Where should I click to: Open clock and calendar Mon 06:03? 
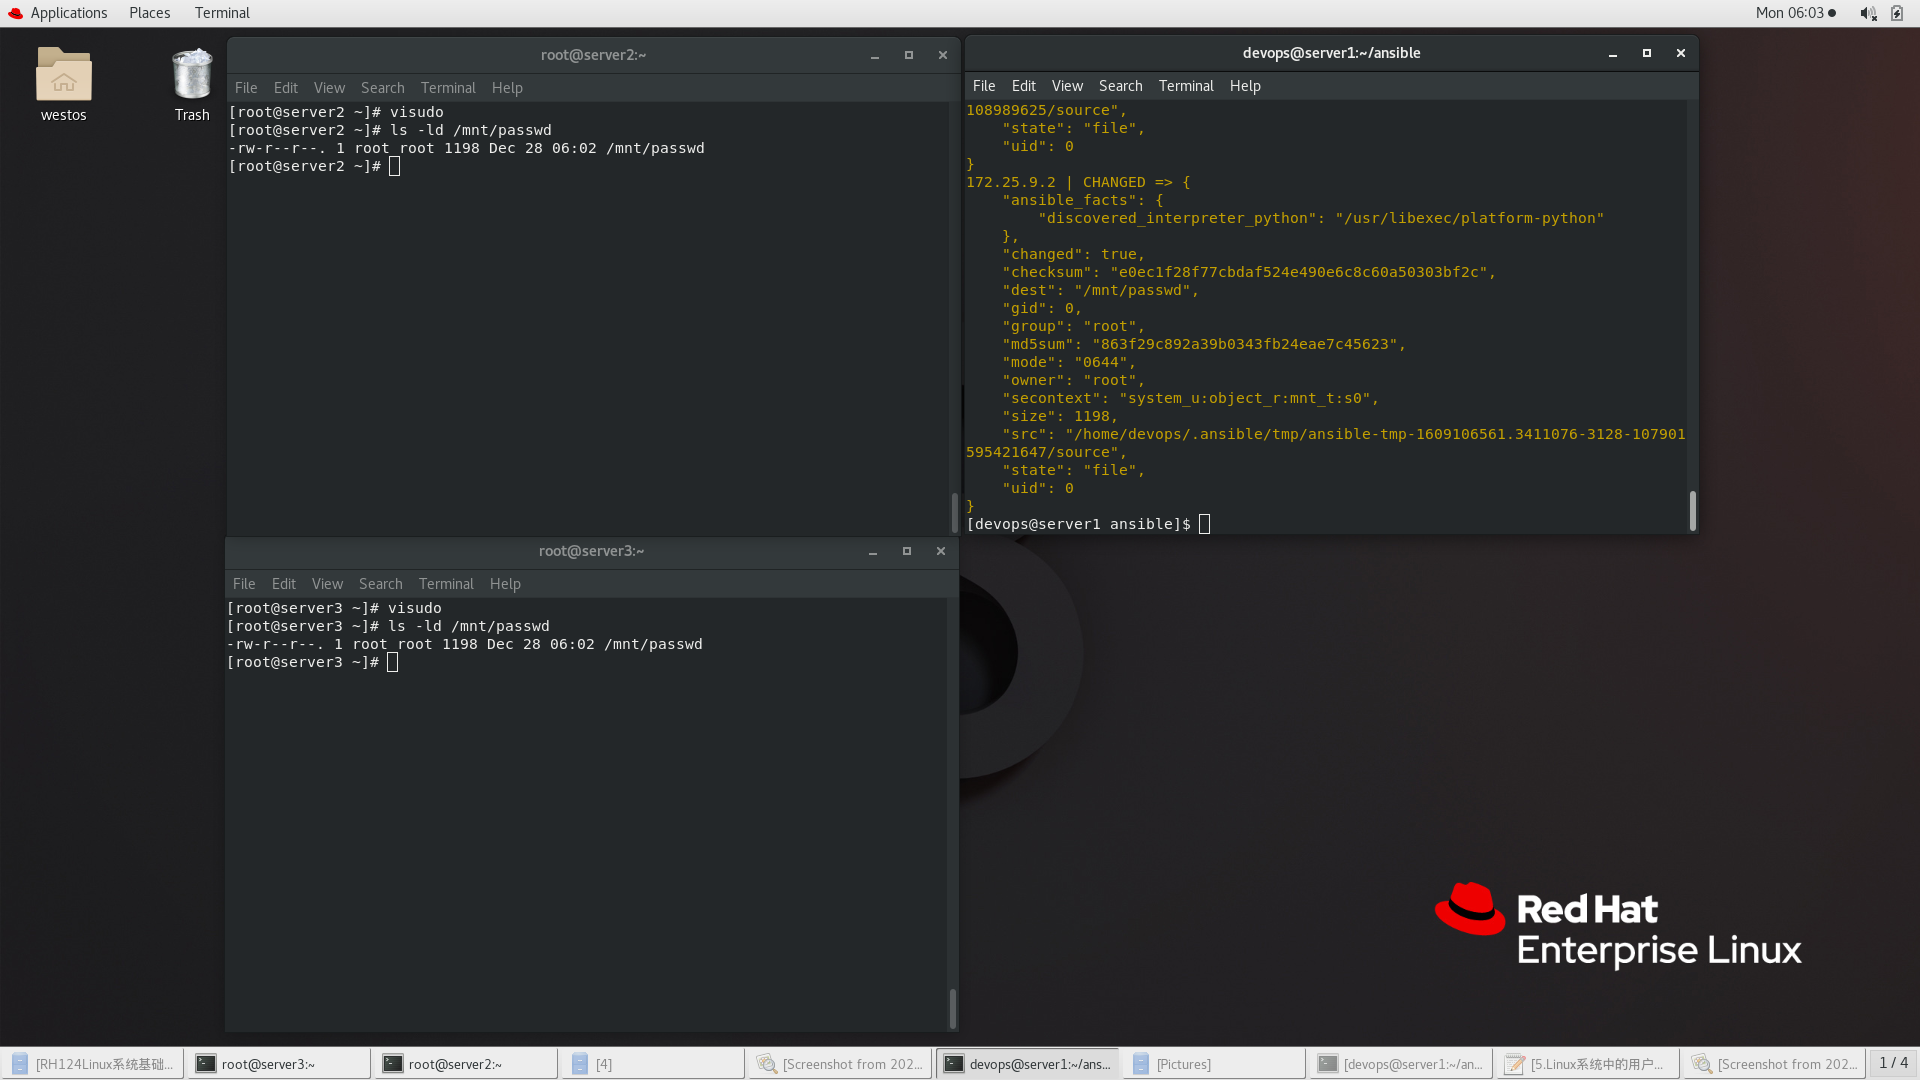pos(1790,13)
